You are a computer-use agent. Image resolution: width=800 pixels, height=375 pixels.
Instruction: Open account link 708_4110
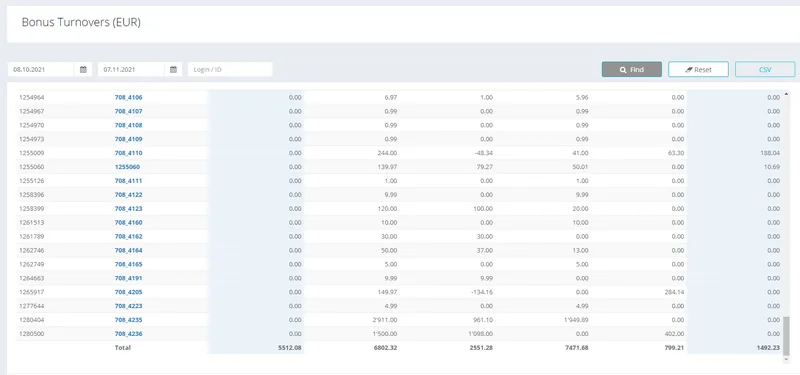point(129,153)
